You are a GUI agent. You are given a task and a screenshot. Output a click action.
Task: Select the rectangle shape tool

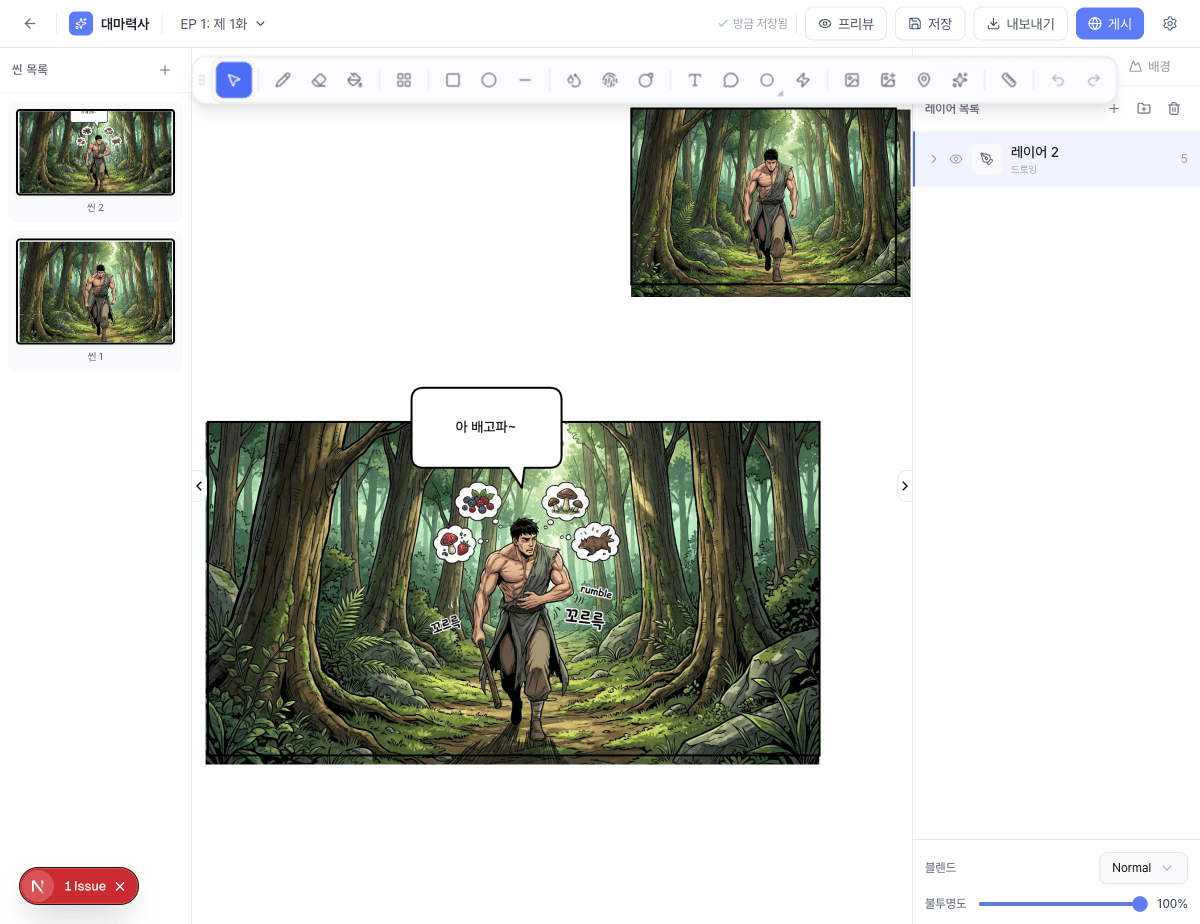click(453, 80)
